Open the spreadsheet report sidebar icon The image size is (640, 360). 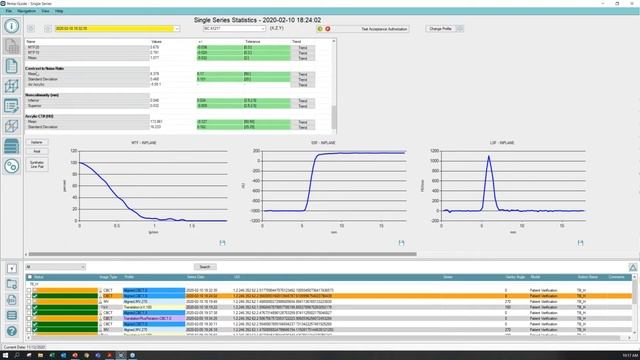tap(11, 46)
